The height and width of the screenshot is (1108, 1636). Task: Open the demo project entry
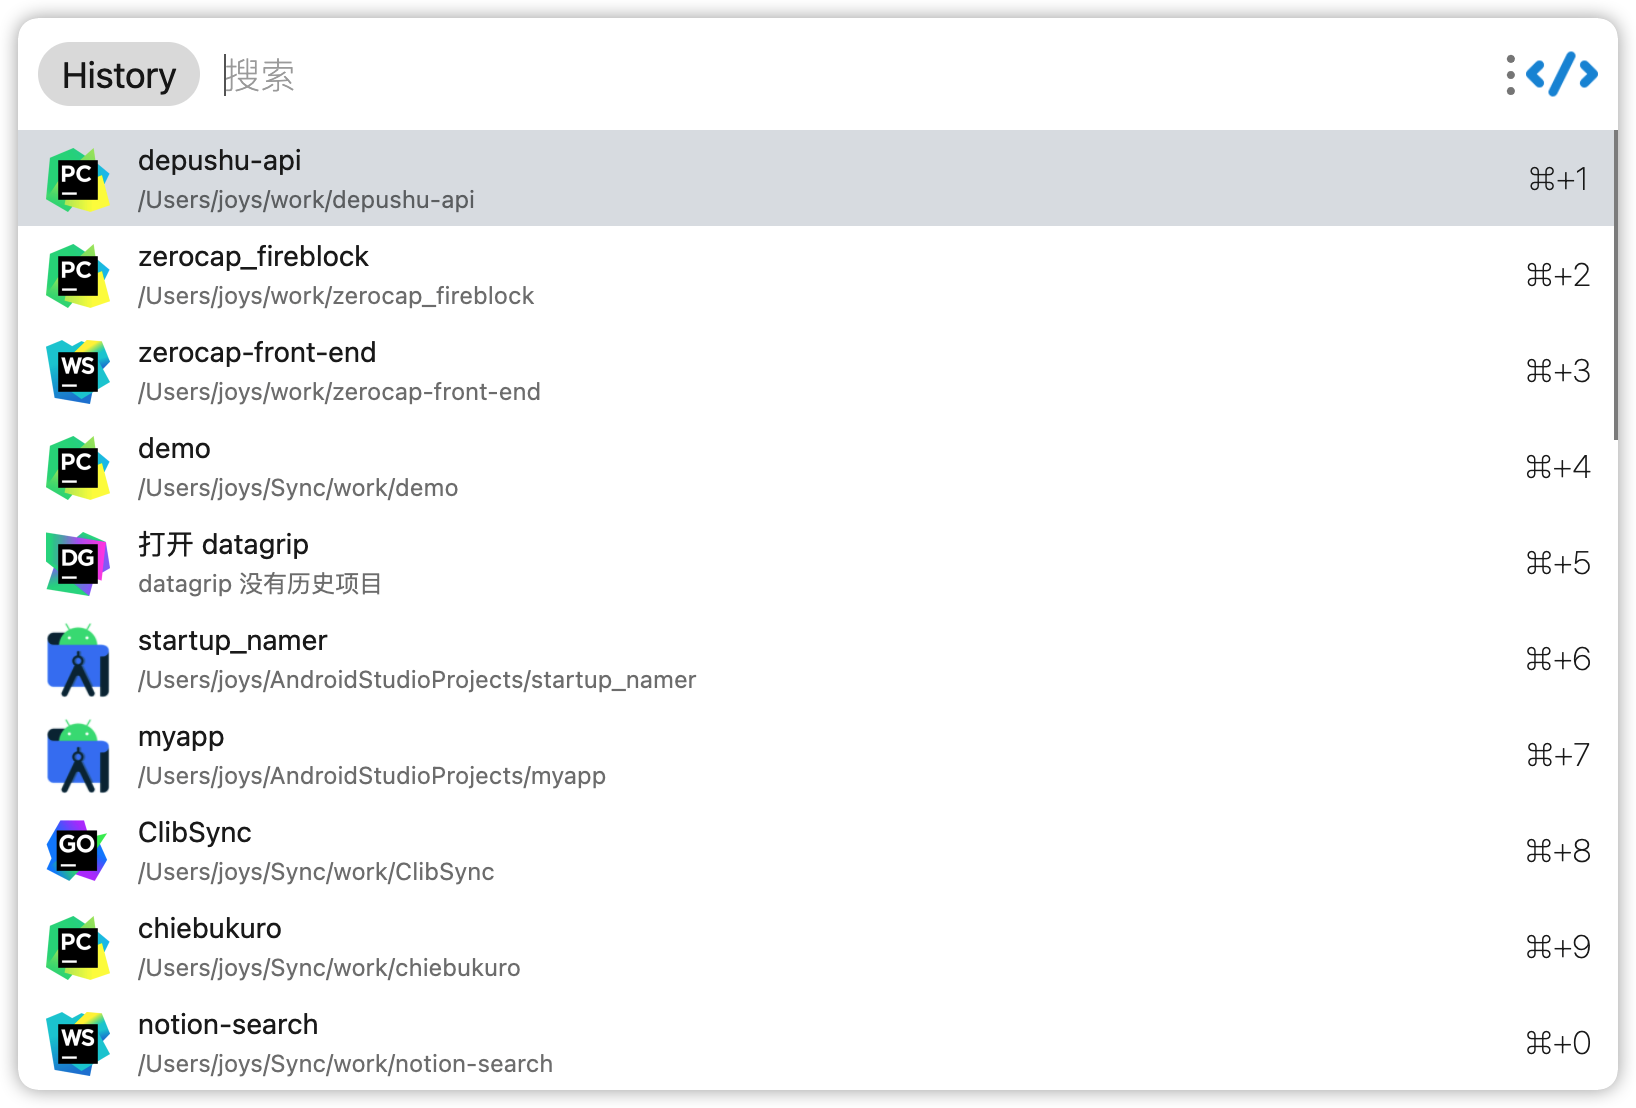coord(816,468)
